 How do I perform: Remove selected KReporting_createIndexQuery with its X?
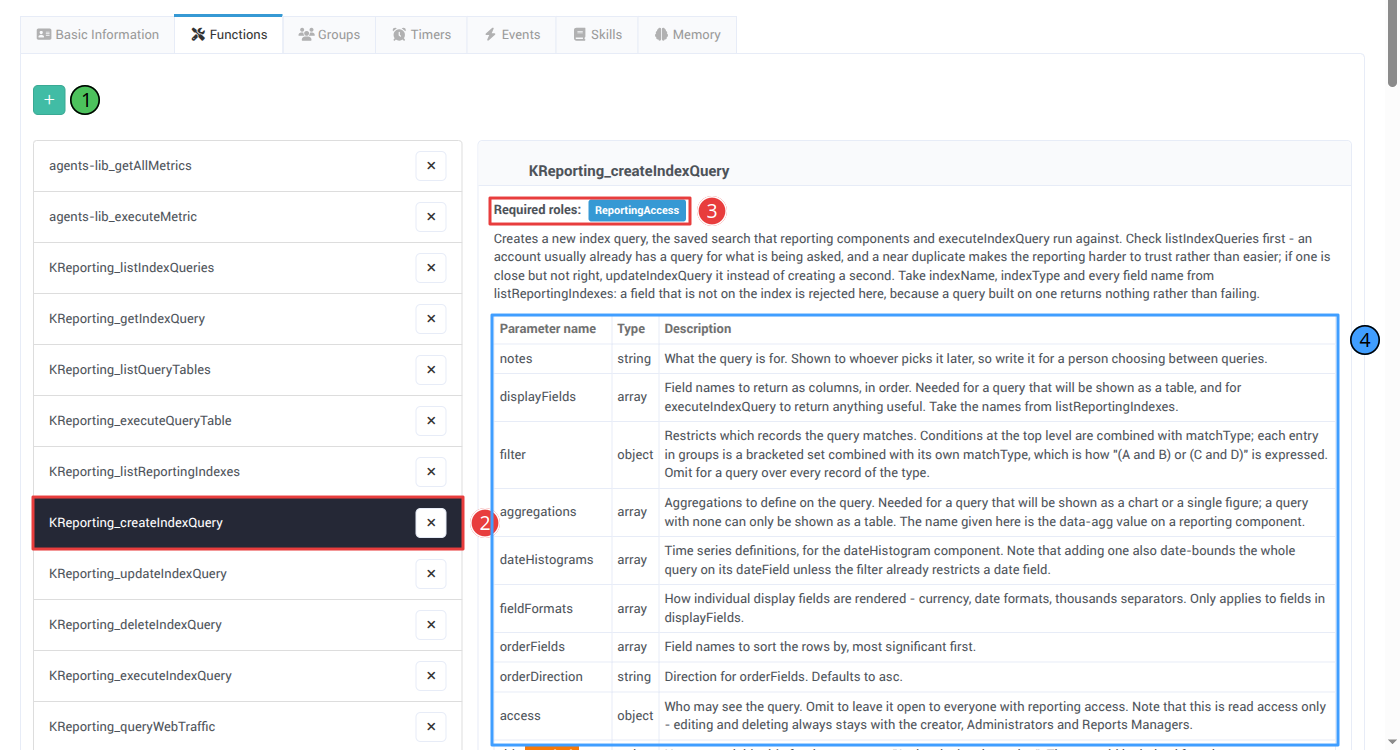(x=431, y=523)
